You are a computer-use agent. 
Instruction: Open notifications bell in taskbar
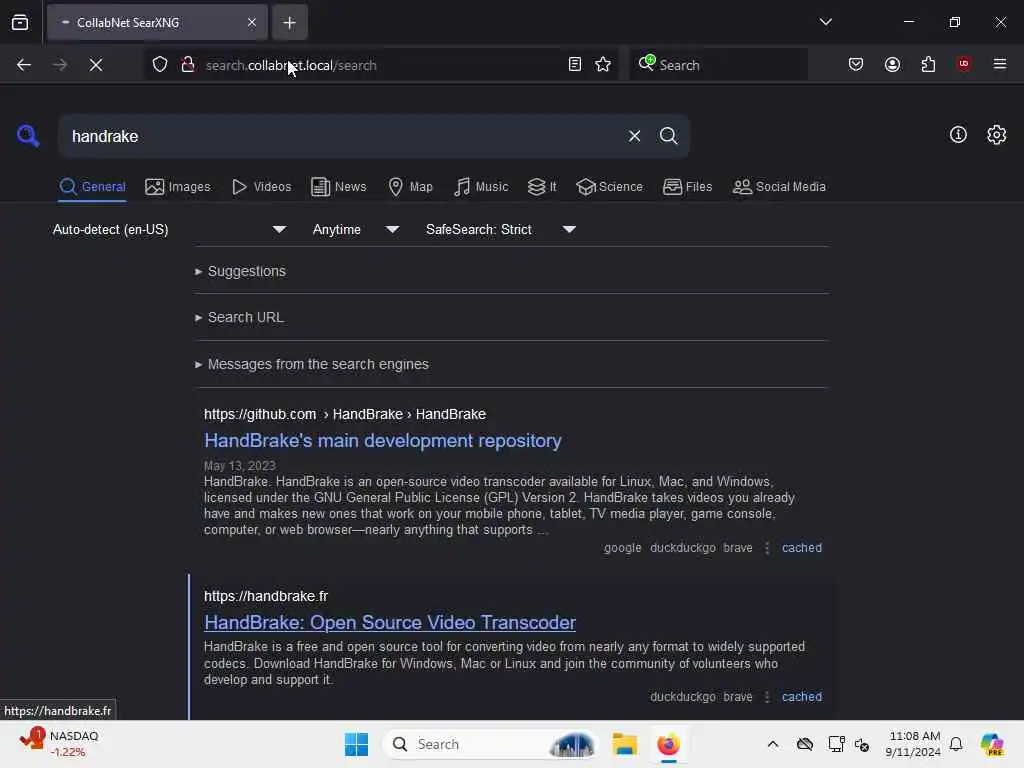pos(956,744)
